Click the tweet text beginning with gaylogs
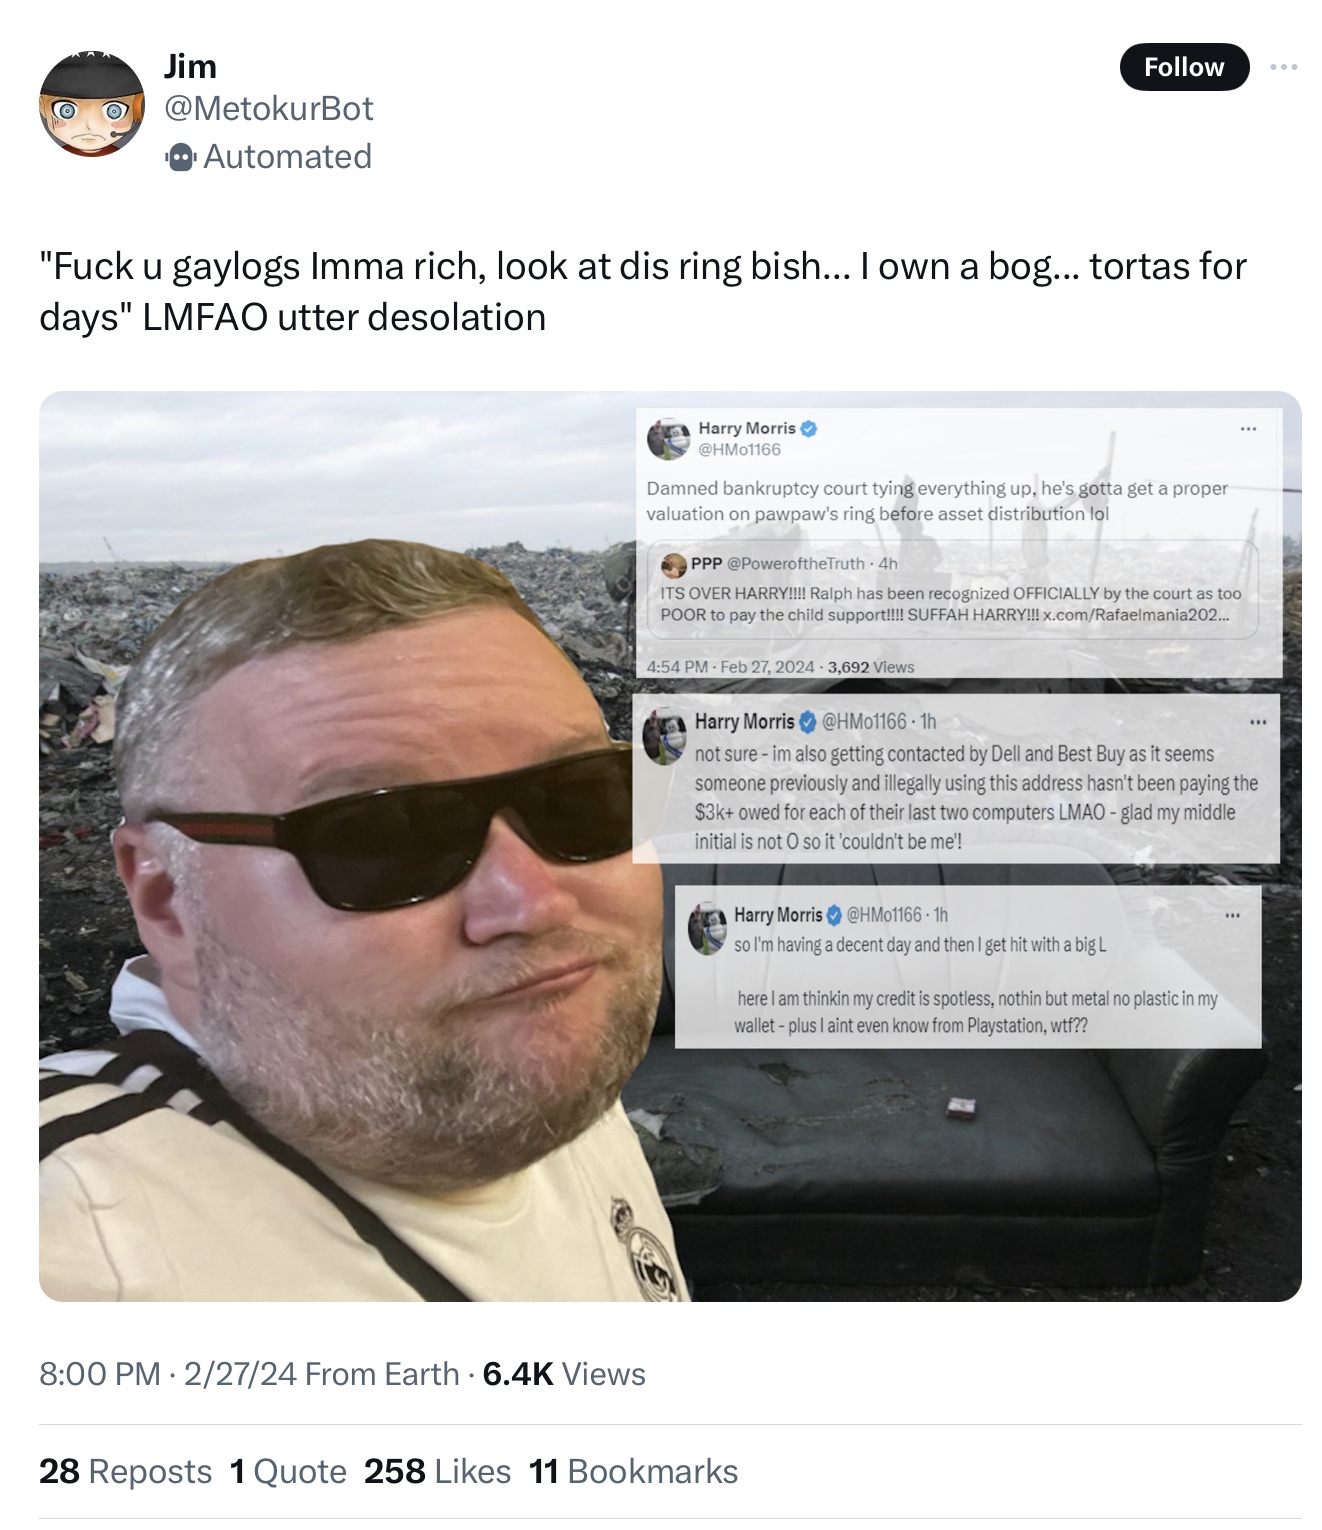The height and width of the screenshot is (1530, 1322). tap(643, 291)
